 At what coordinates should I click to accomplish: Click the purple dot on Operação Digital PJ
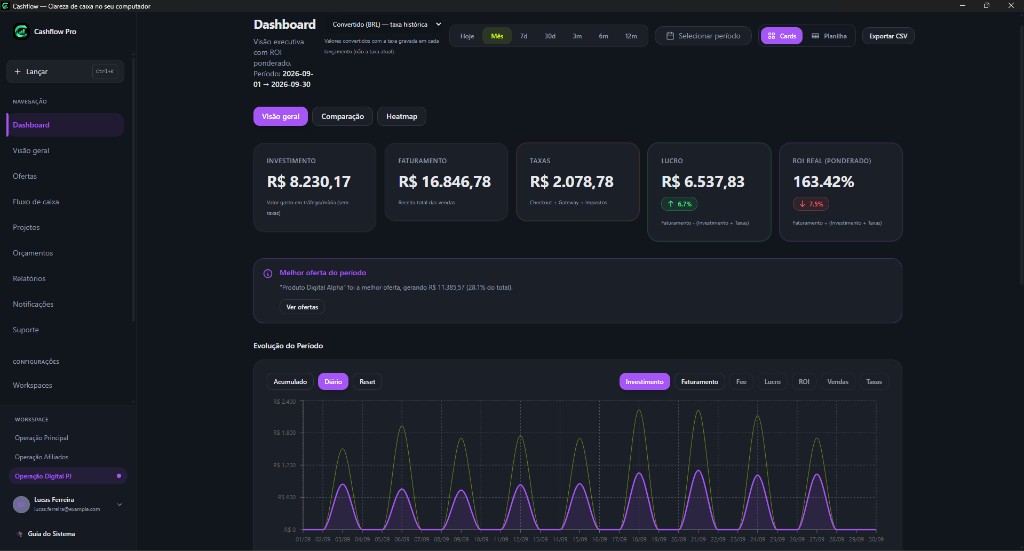[119, 476]
